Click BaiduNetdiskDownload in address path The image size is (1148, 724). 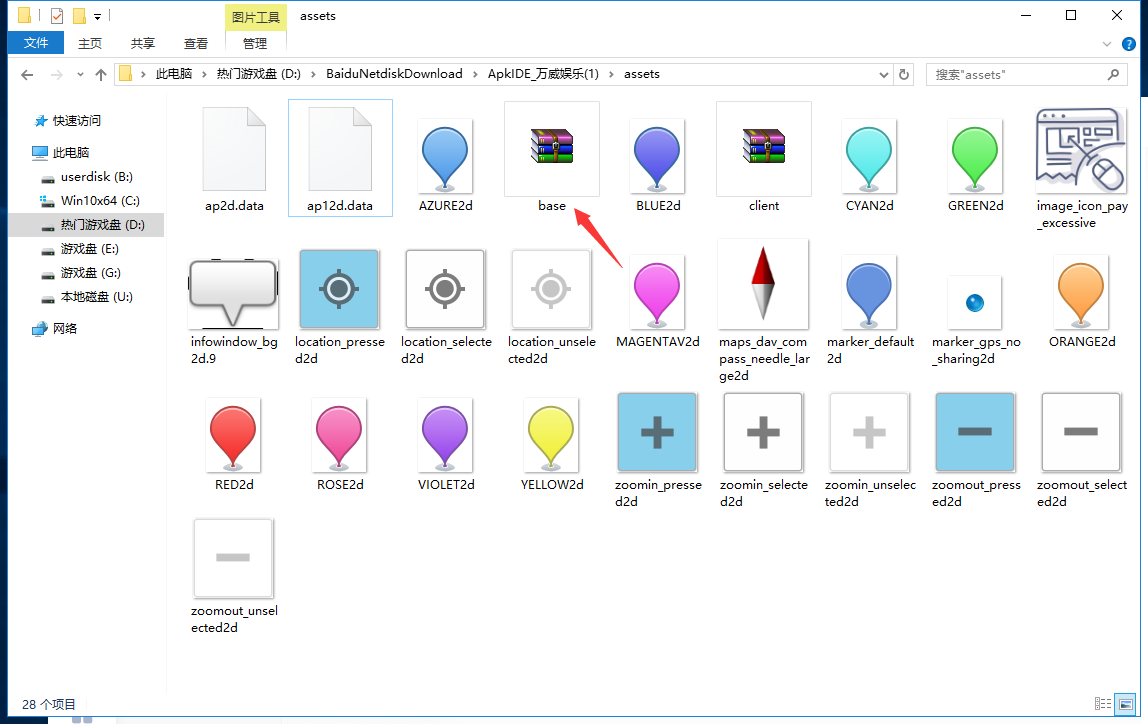pos(394,74)
